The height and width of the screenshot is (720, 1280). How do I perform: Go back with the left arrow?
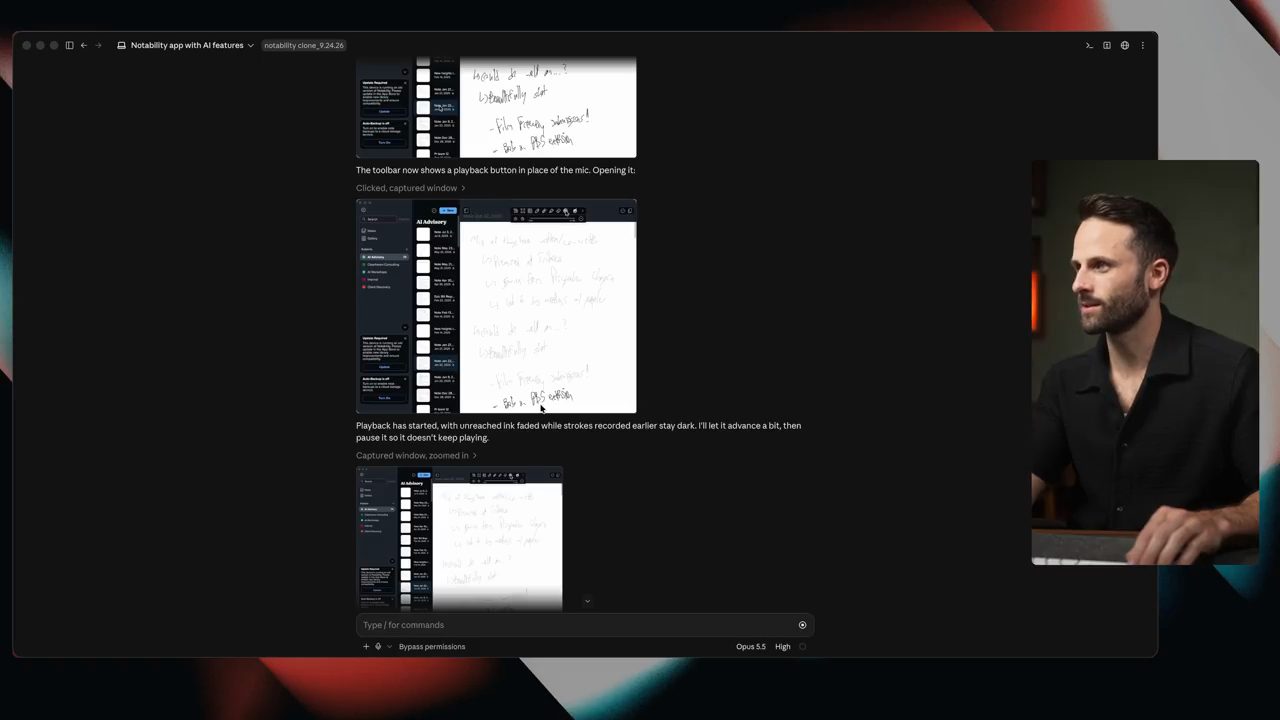pyautogui.click(x=84, y=45)
